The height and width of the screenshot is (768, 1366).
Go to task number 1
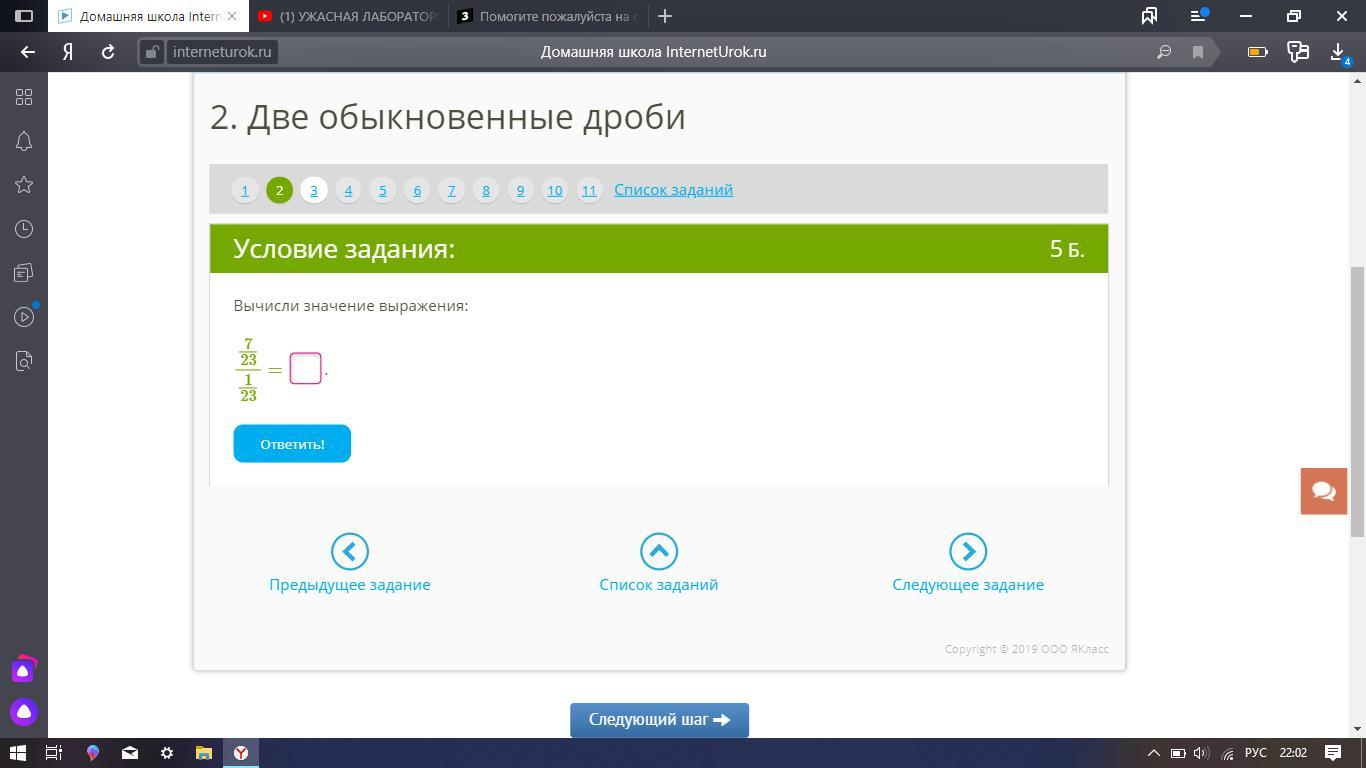(245, 190)
